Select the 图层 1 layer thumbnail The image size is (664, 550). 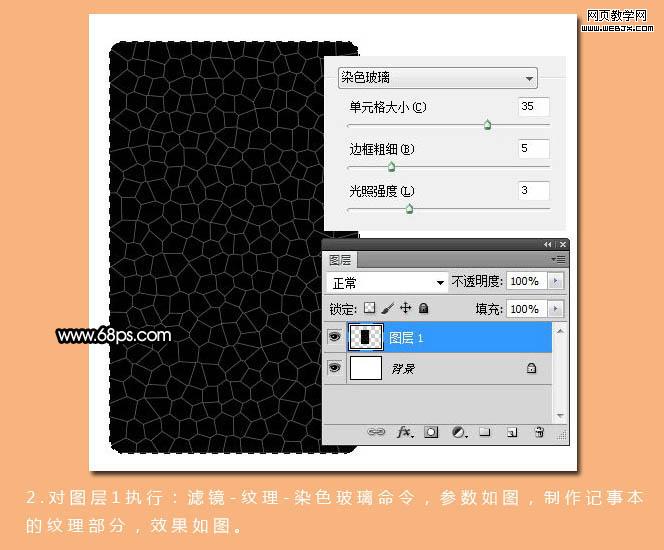[x=365, y=337]
